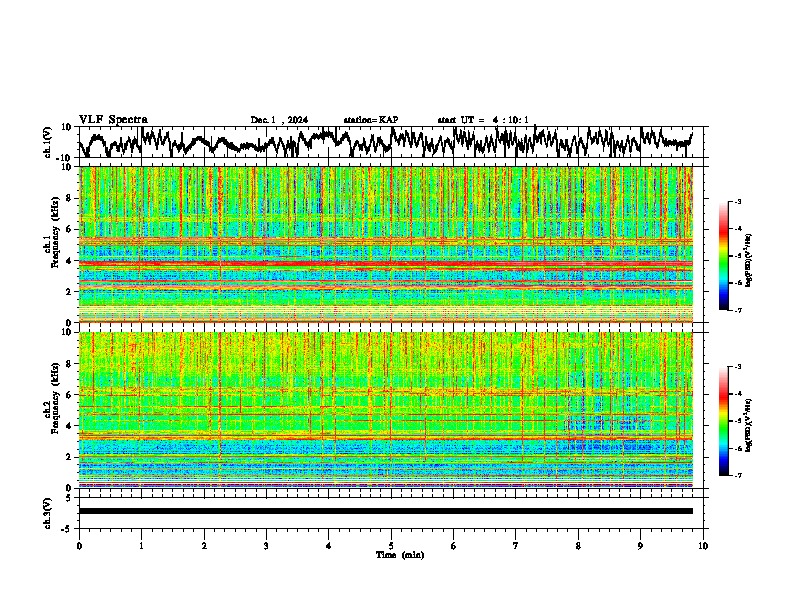Click the strong red band in ch.1 spectrogram
This screenshot has width=792, height=612.
pos(386,264)
